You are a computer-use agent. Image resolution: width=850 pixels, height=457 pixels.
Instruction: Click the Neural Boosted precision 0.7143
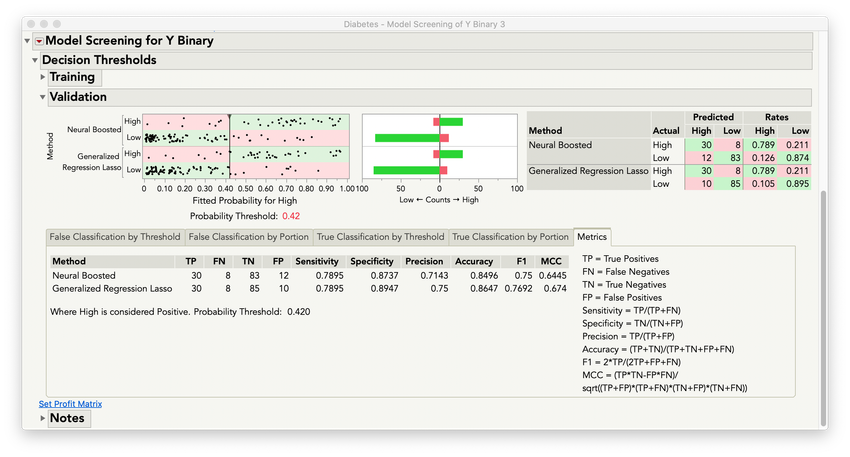tap(434, 276)
